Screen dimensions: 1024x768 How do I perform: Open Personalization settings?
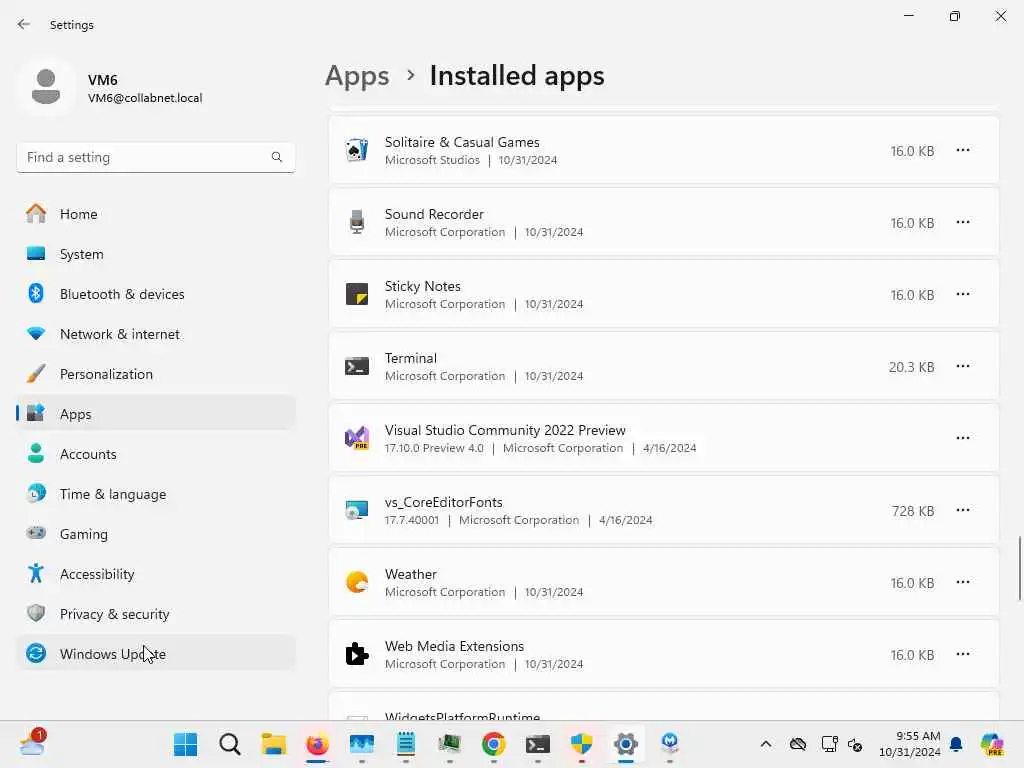(x=155, y=374)
